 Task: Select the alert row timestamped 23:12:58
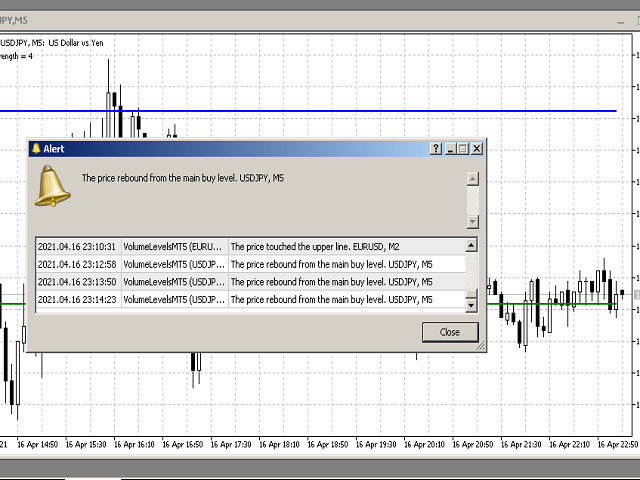point(250,264)
